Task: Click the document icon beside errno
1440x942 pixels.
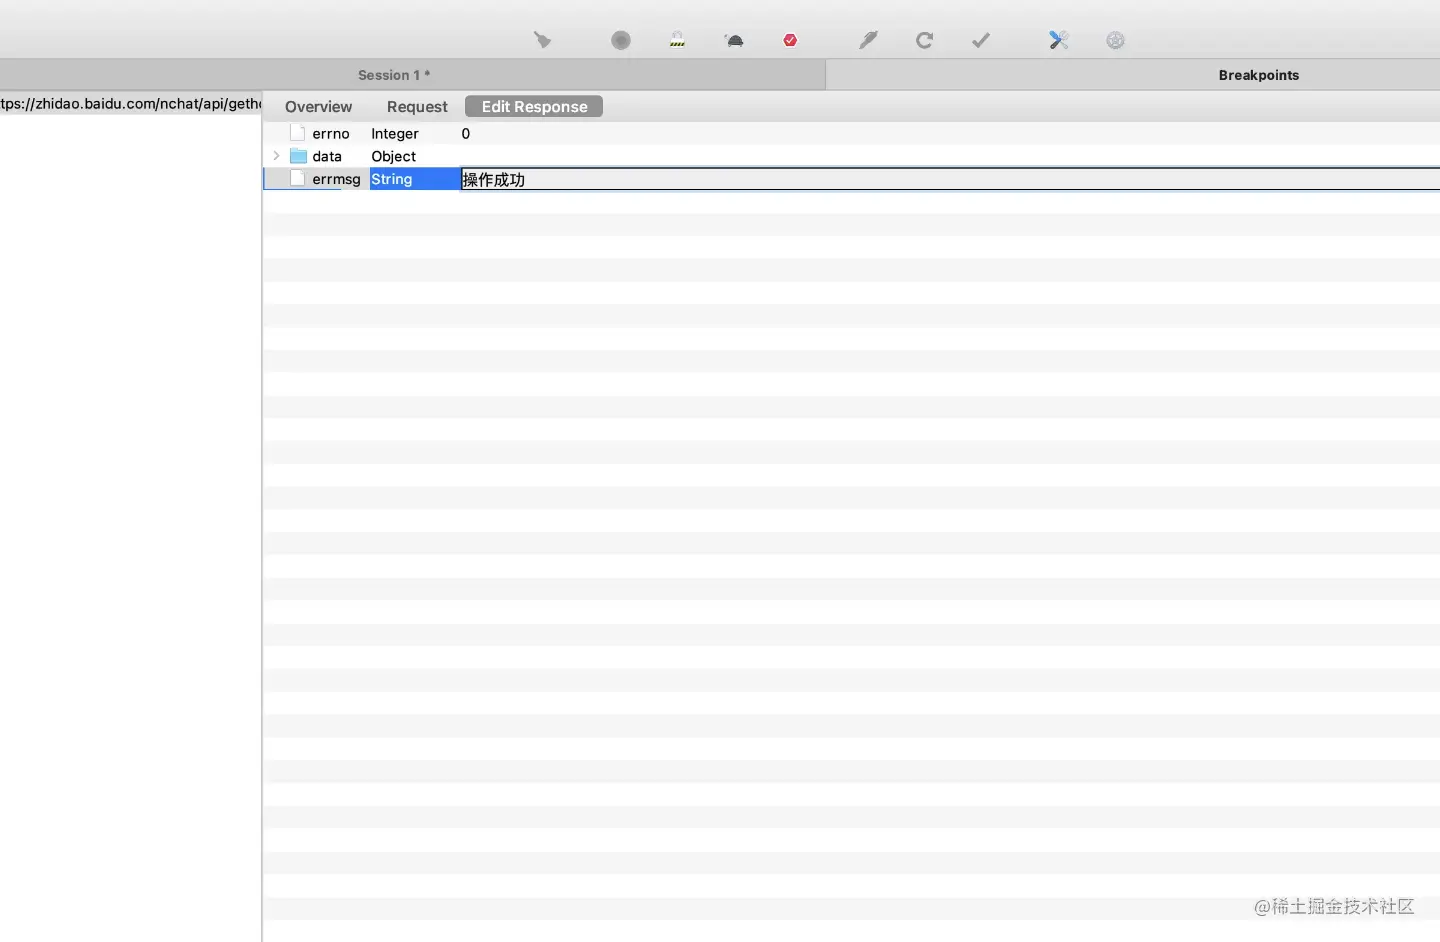Action: click(297, 133)
